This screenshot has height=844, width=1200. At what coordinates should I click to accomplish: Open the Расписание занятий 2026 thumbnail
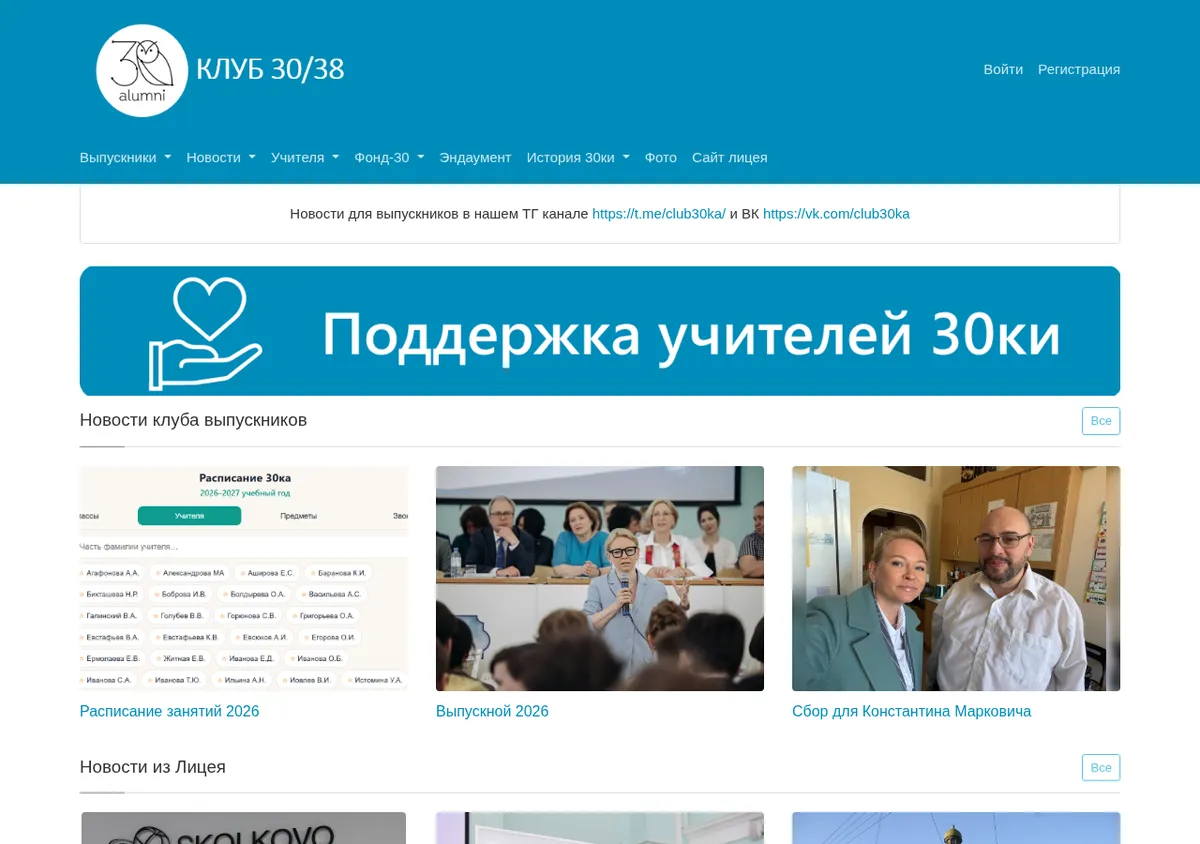click(x=244, y=578)
